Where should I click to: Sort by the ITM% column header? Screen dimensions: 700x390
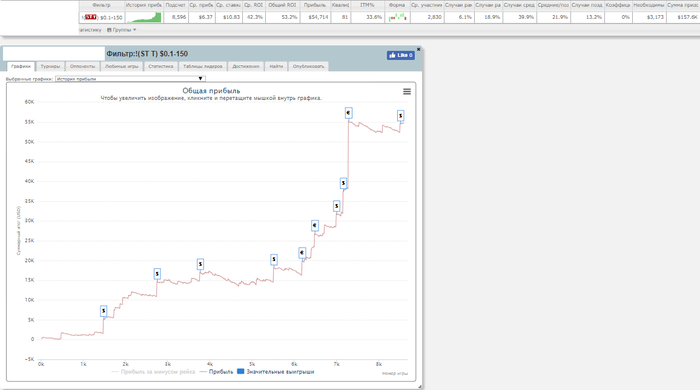367,5
